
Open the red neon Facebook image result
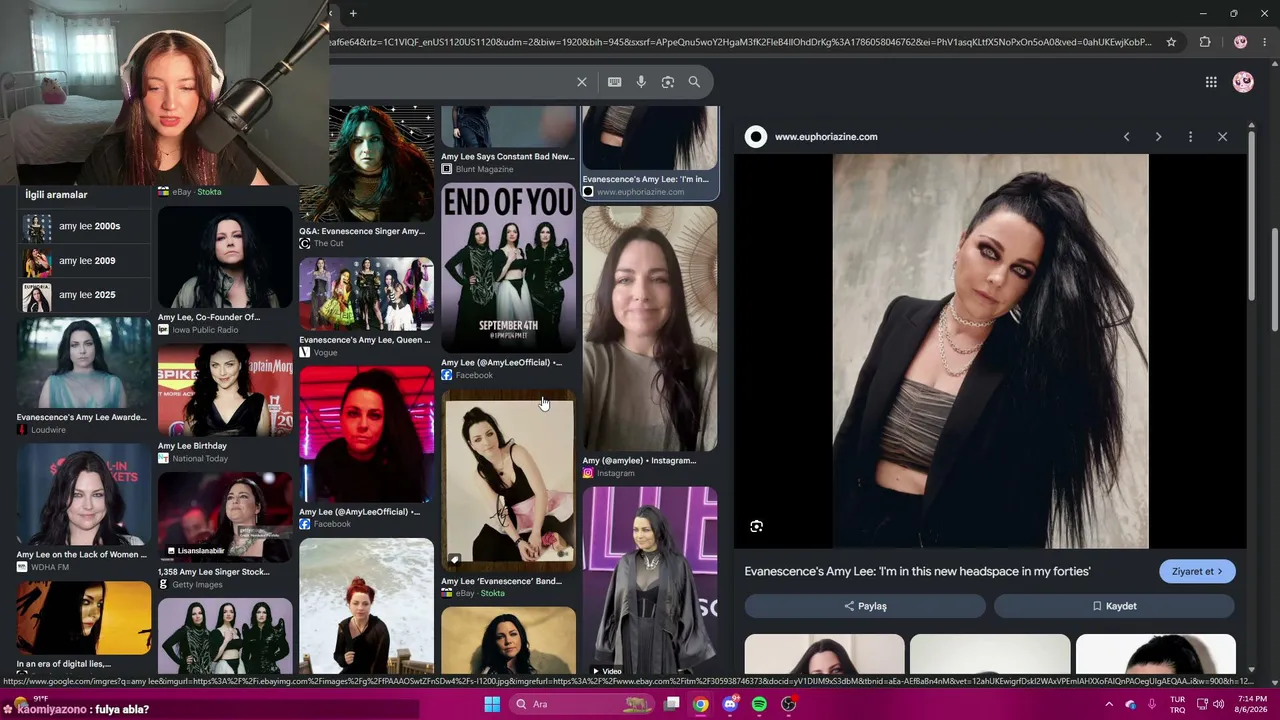point(366,435)
